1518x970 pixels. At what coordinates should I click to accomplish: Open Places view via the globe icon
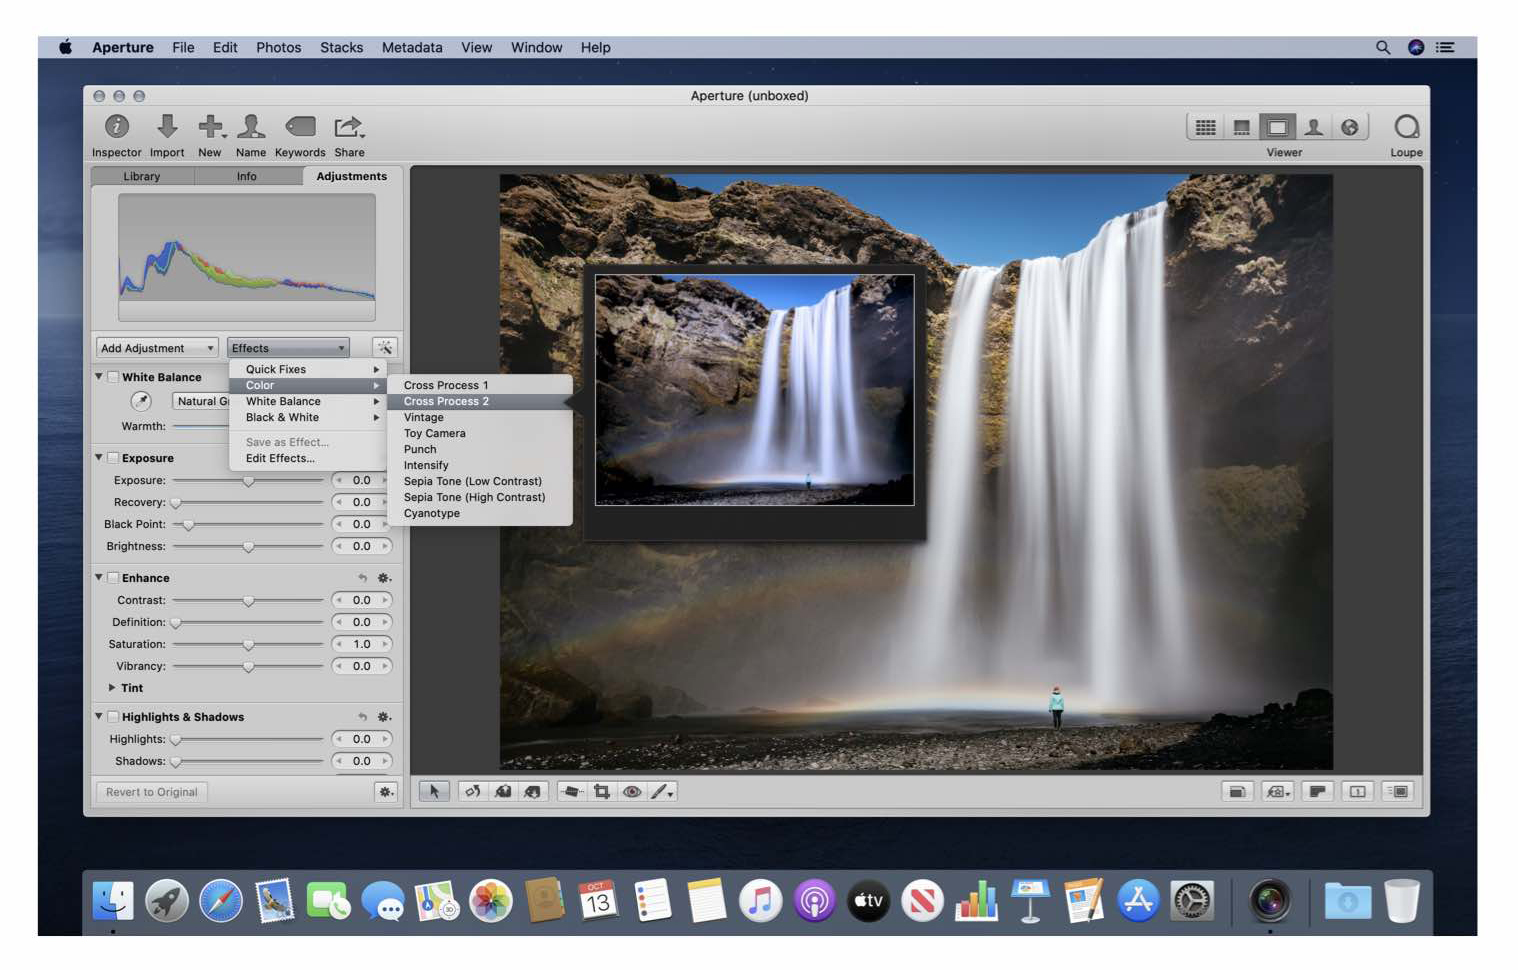tap(1351, 128)
